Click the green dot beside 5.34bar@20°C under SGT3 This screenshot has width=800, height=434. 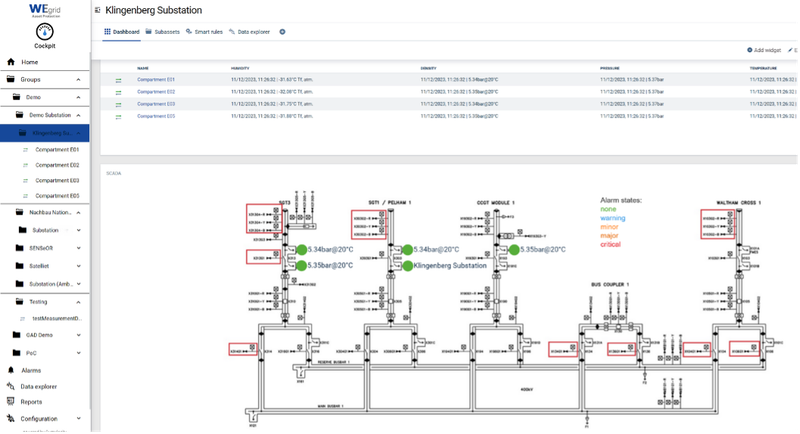pyautogui.click(x=302, y=249)
